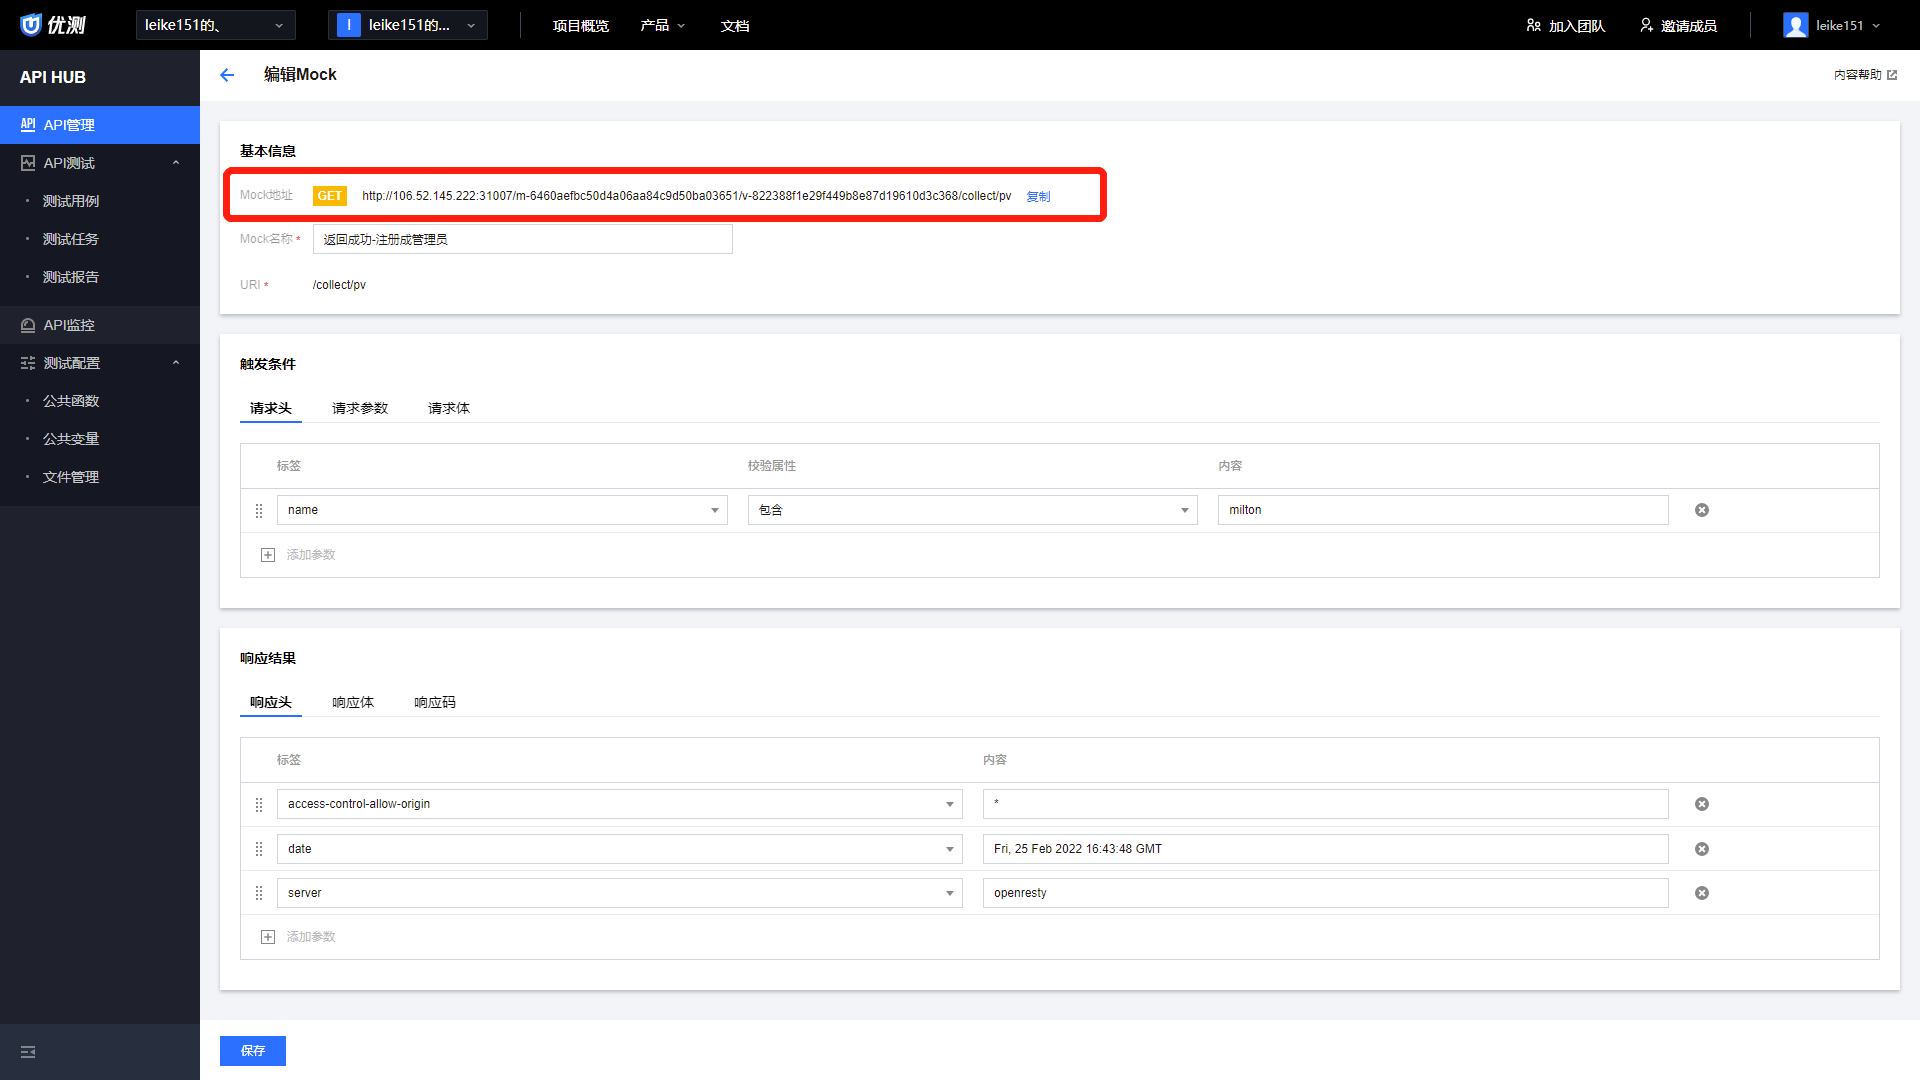1920x1080 pixels.
Task: Remove the name request header row
Action: [1702, 510]
